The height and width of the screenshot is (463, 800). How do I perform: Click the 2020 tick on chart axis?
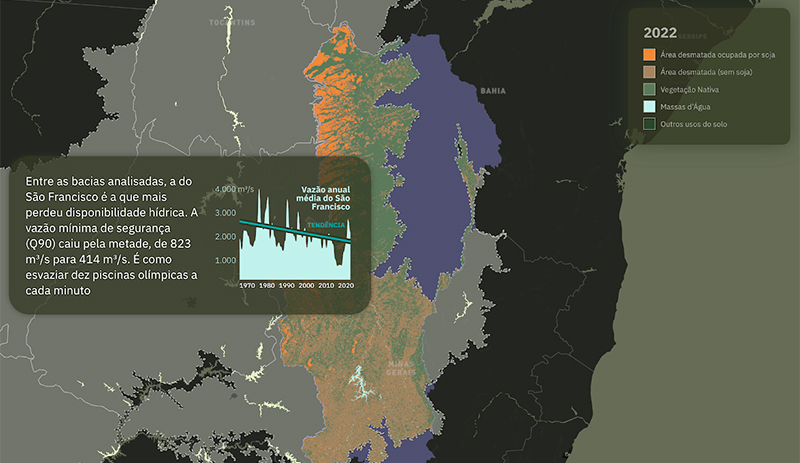tap(345, 285)
